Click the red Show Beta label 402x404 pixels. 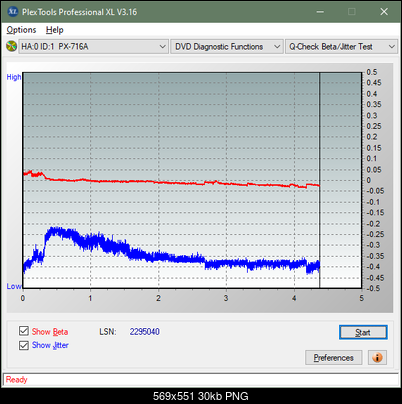[50, 332]
